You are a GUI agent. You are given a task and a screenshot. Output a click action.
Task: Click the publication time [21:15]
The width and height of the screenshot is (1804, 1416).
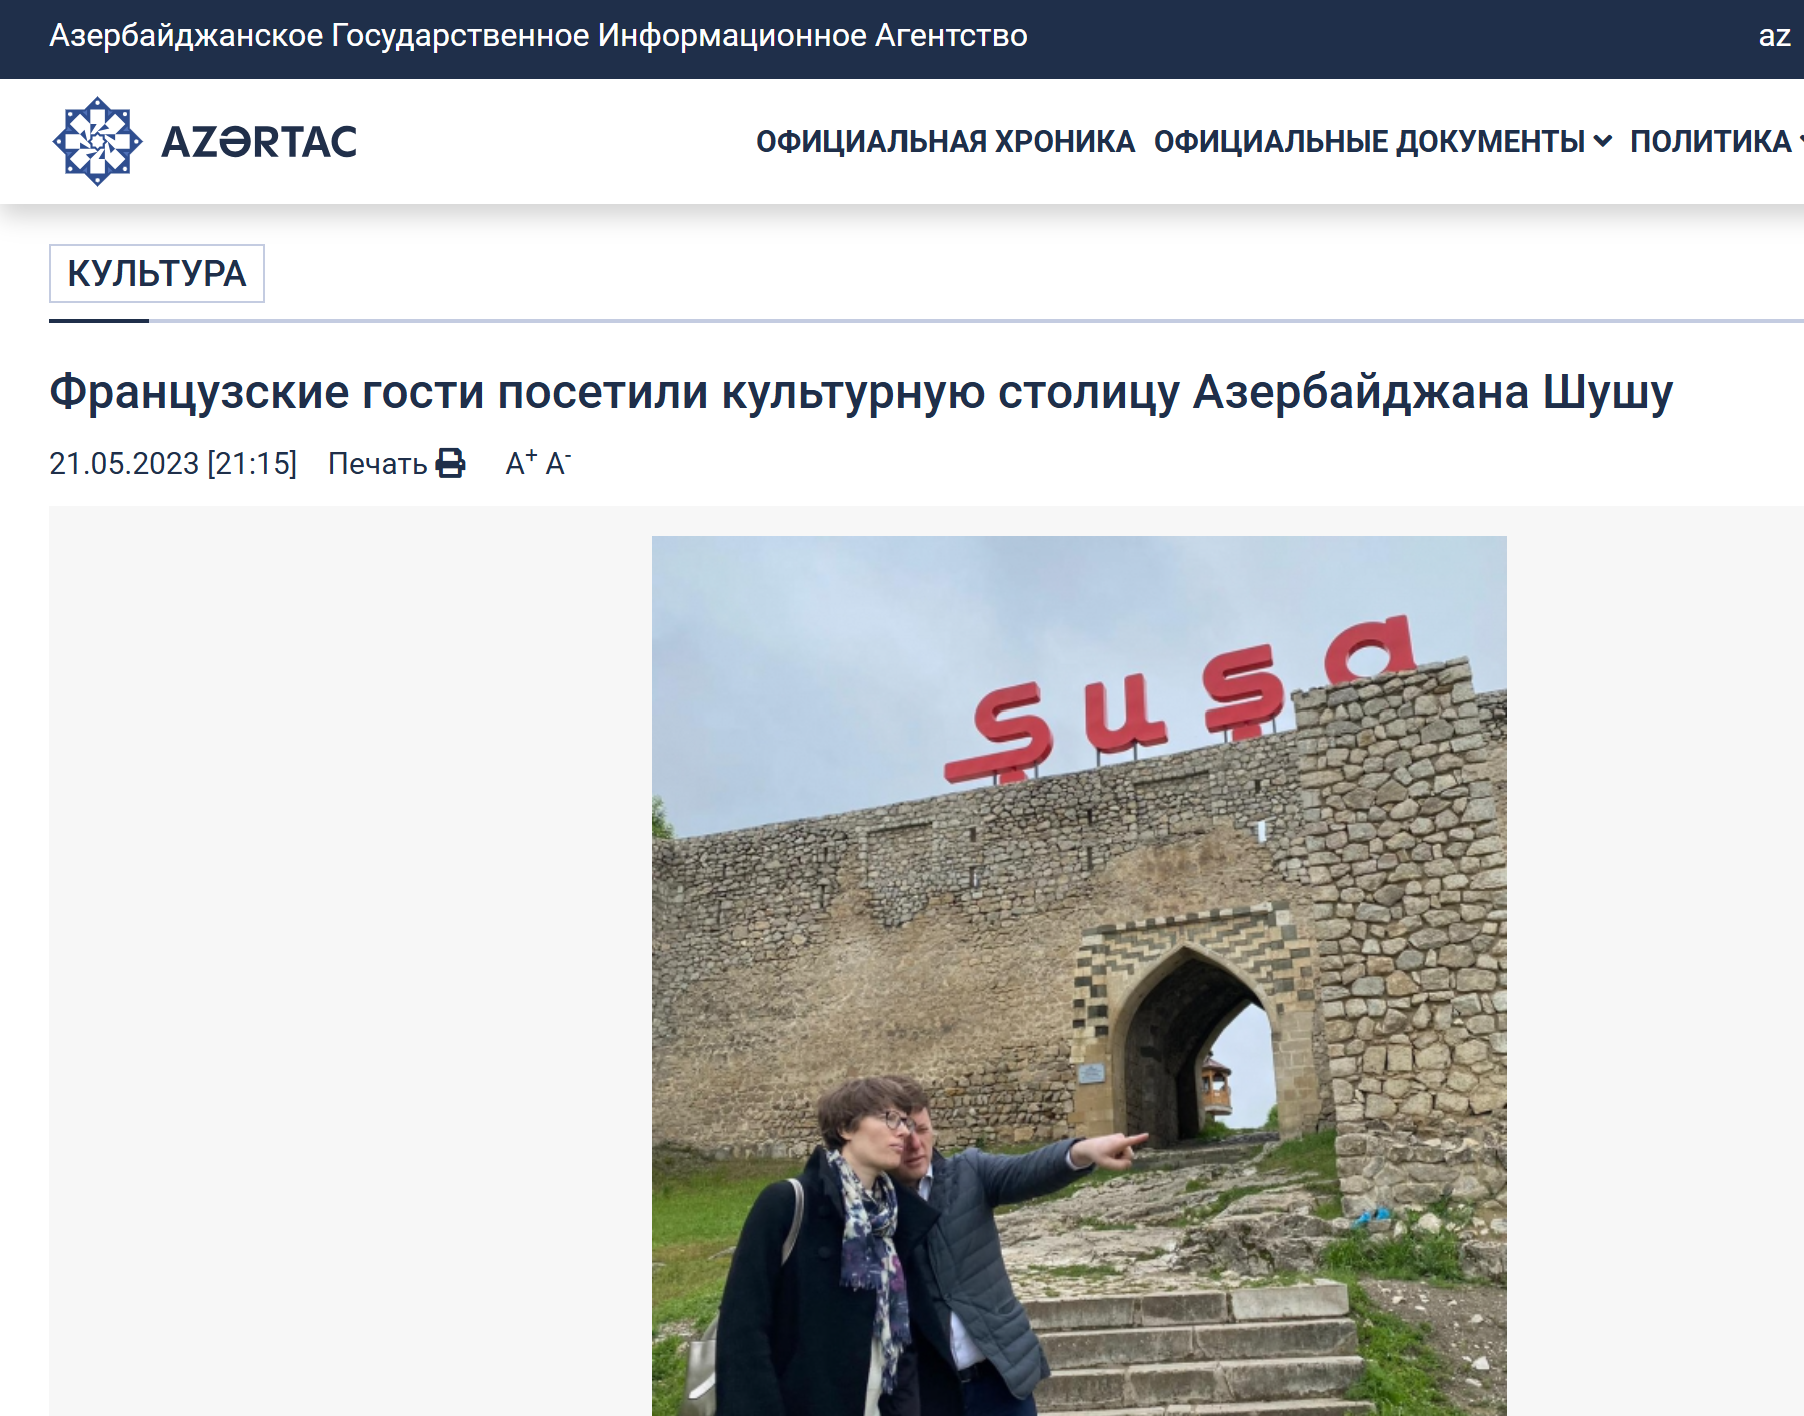pos(252,464)
